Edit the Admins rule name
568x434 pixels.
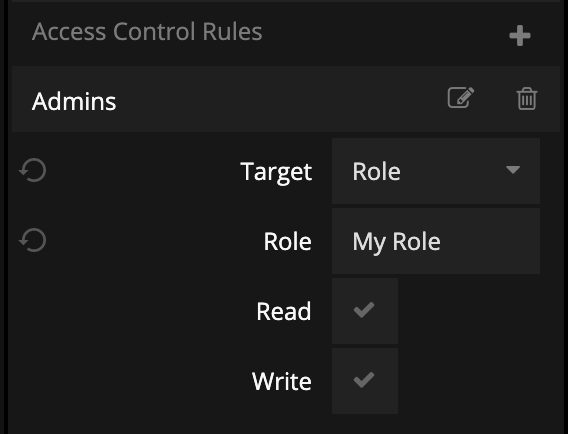[x=461, y=97]
